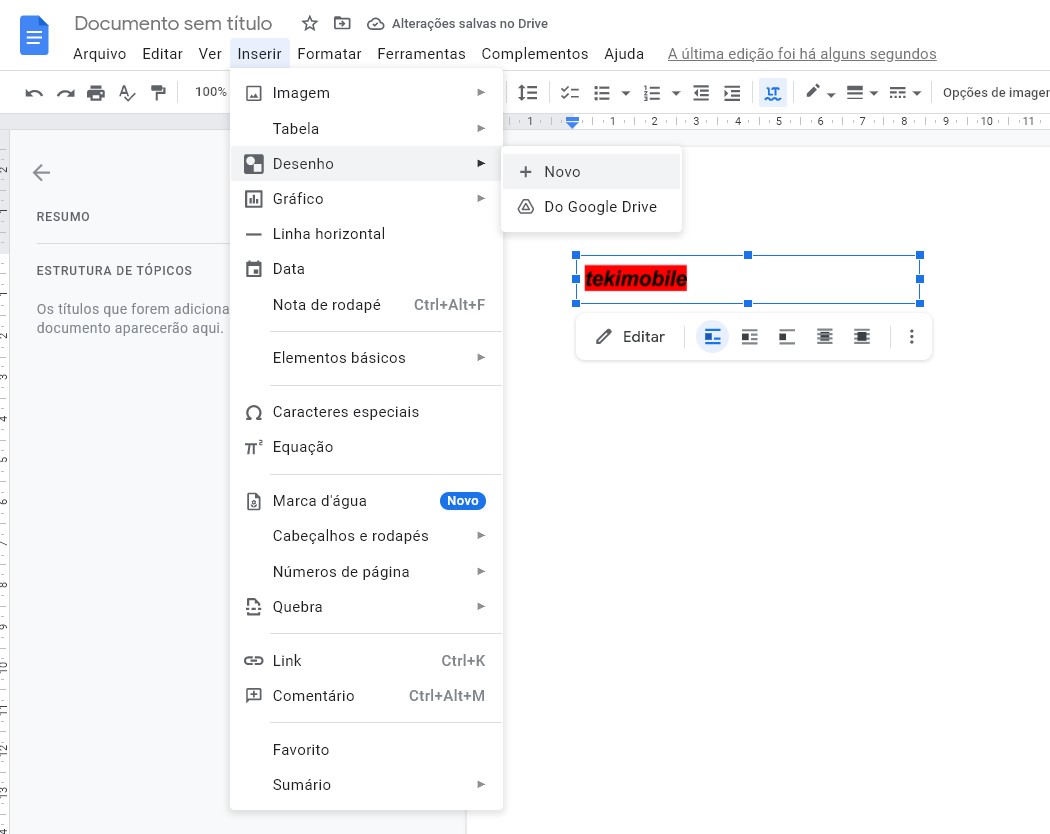Close the outline panel with back arrow
Viewport: 1050px width, 834px height.
[x=42, y=173]
